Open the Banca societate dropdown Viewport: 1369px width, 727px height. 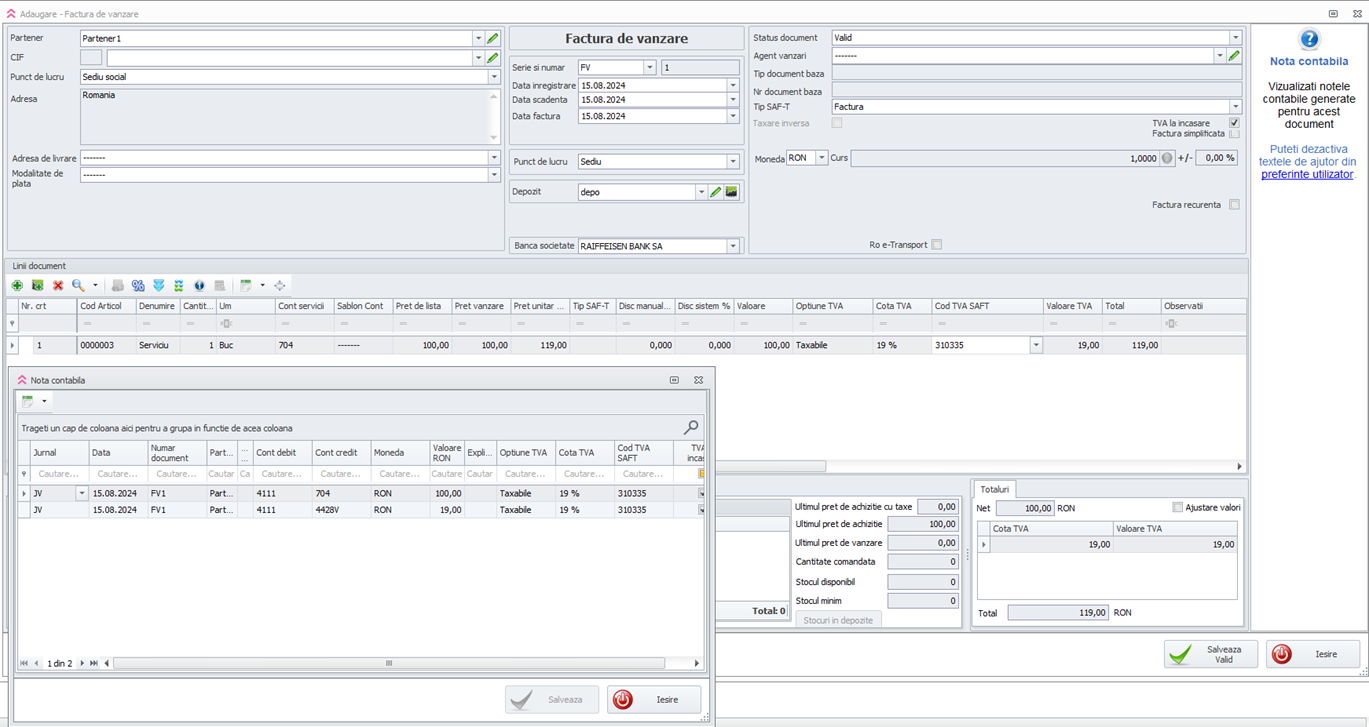pyautogui.click(x=732, y=246)
